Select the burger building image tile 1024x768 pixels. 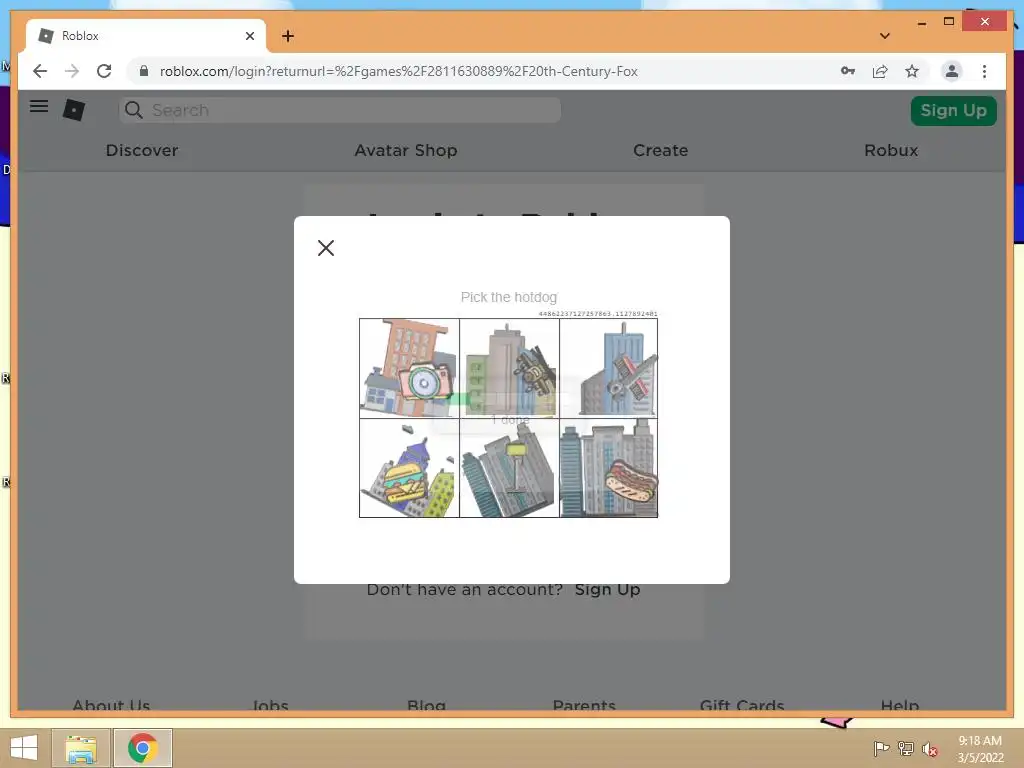coord(409,468)
